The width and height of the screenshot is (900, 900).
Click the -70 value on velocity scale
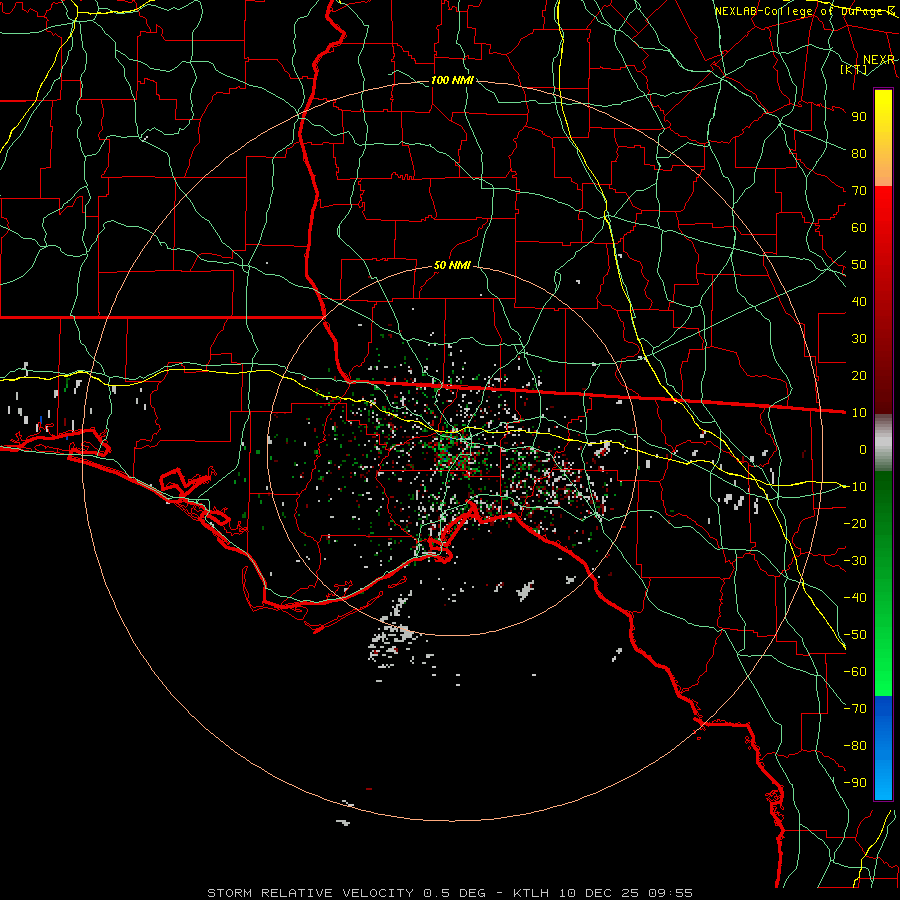(855, 709)
